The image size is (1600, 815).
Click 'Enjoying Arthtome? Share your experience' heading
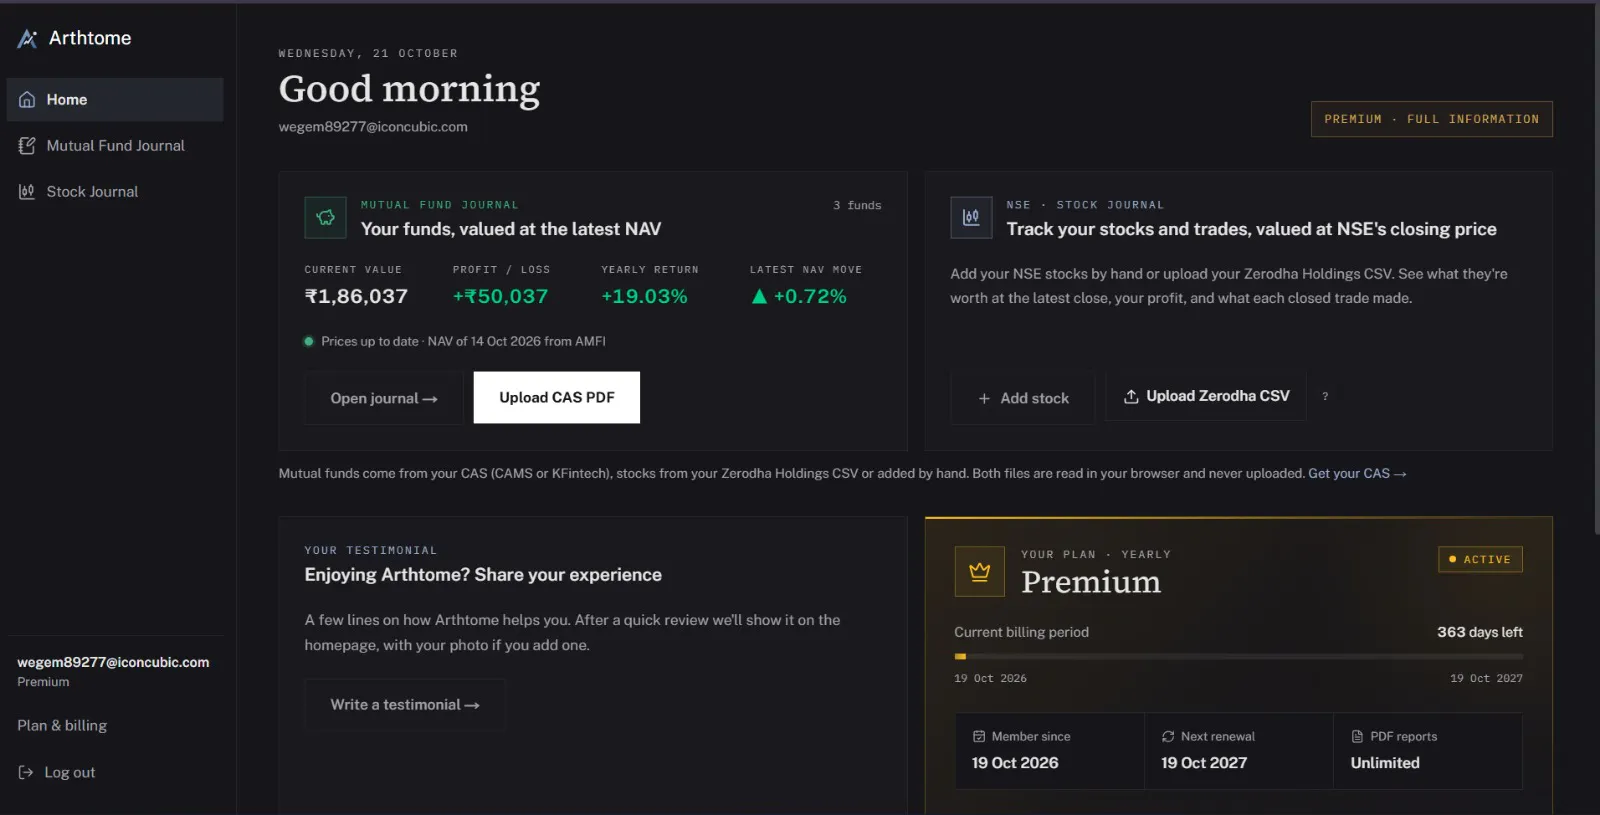point(483,575)
